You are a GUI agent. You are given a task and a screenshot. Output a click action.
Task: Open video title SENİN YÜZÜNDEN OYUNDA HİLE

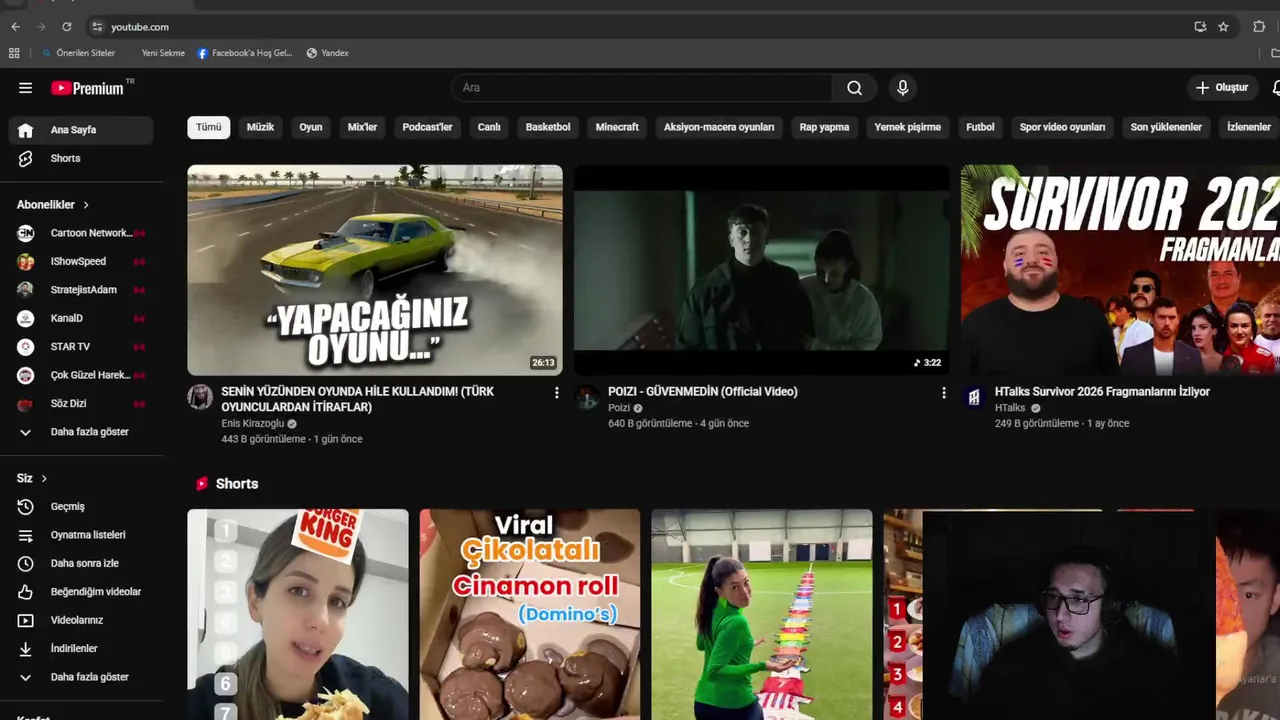coord(357,400)
